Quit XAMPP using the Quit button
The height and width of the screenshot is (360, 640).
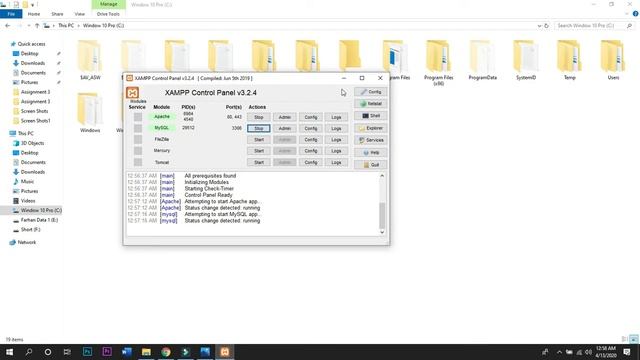click(371, 164)
